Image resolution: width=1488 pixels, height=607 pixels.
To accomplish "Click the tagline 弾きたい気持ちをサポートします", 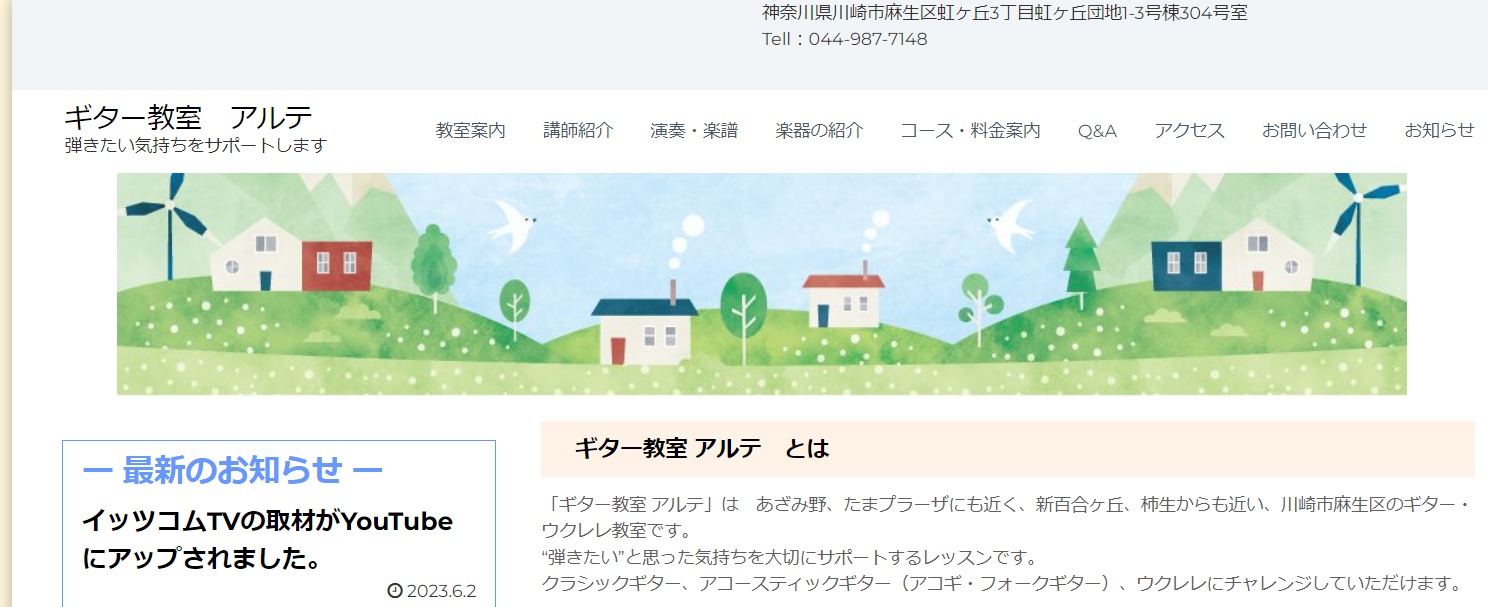I will (x=196, y=145).
